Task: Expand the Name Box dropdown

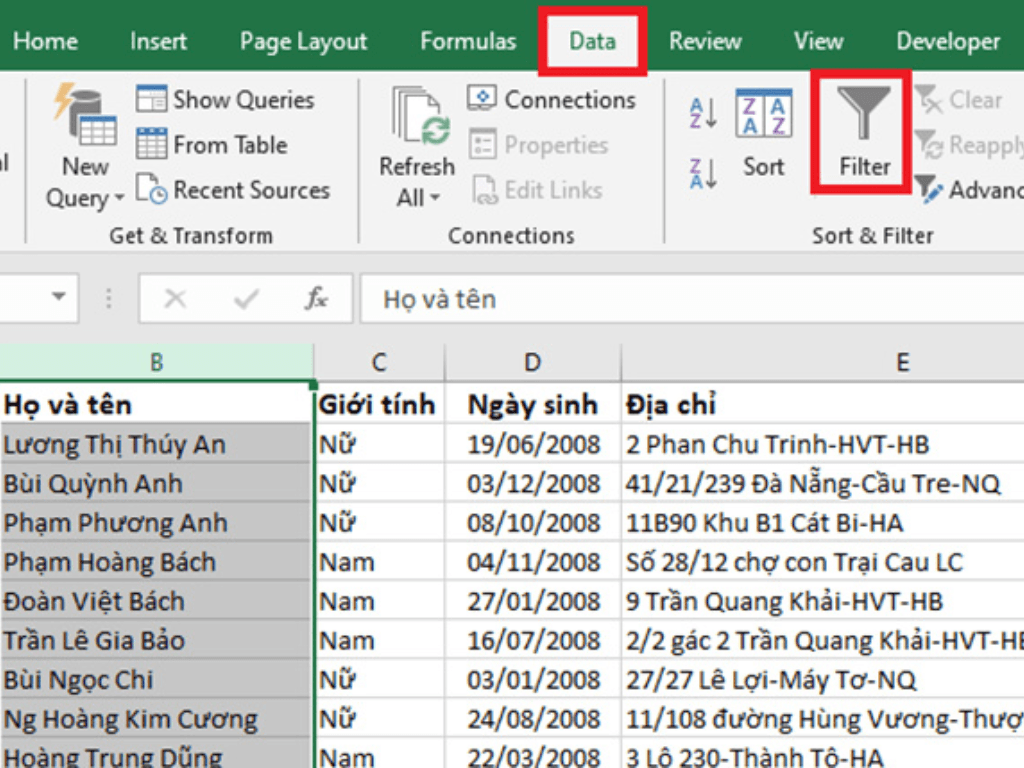Action: tap(57, 298)
